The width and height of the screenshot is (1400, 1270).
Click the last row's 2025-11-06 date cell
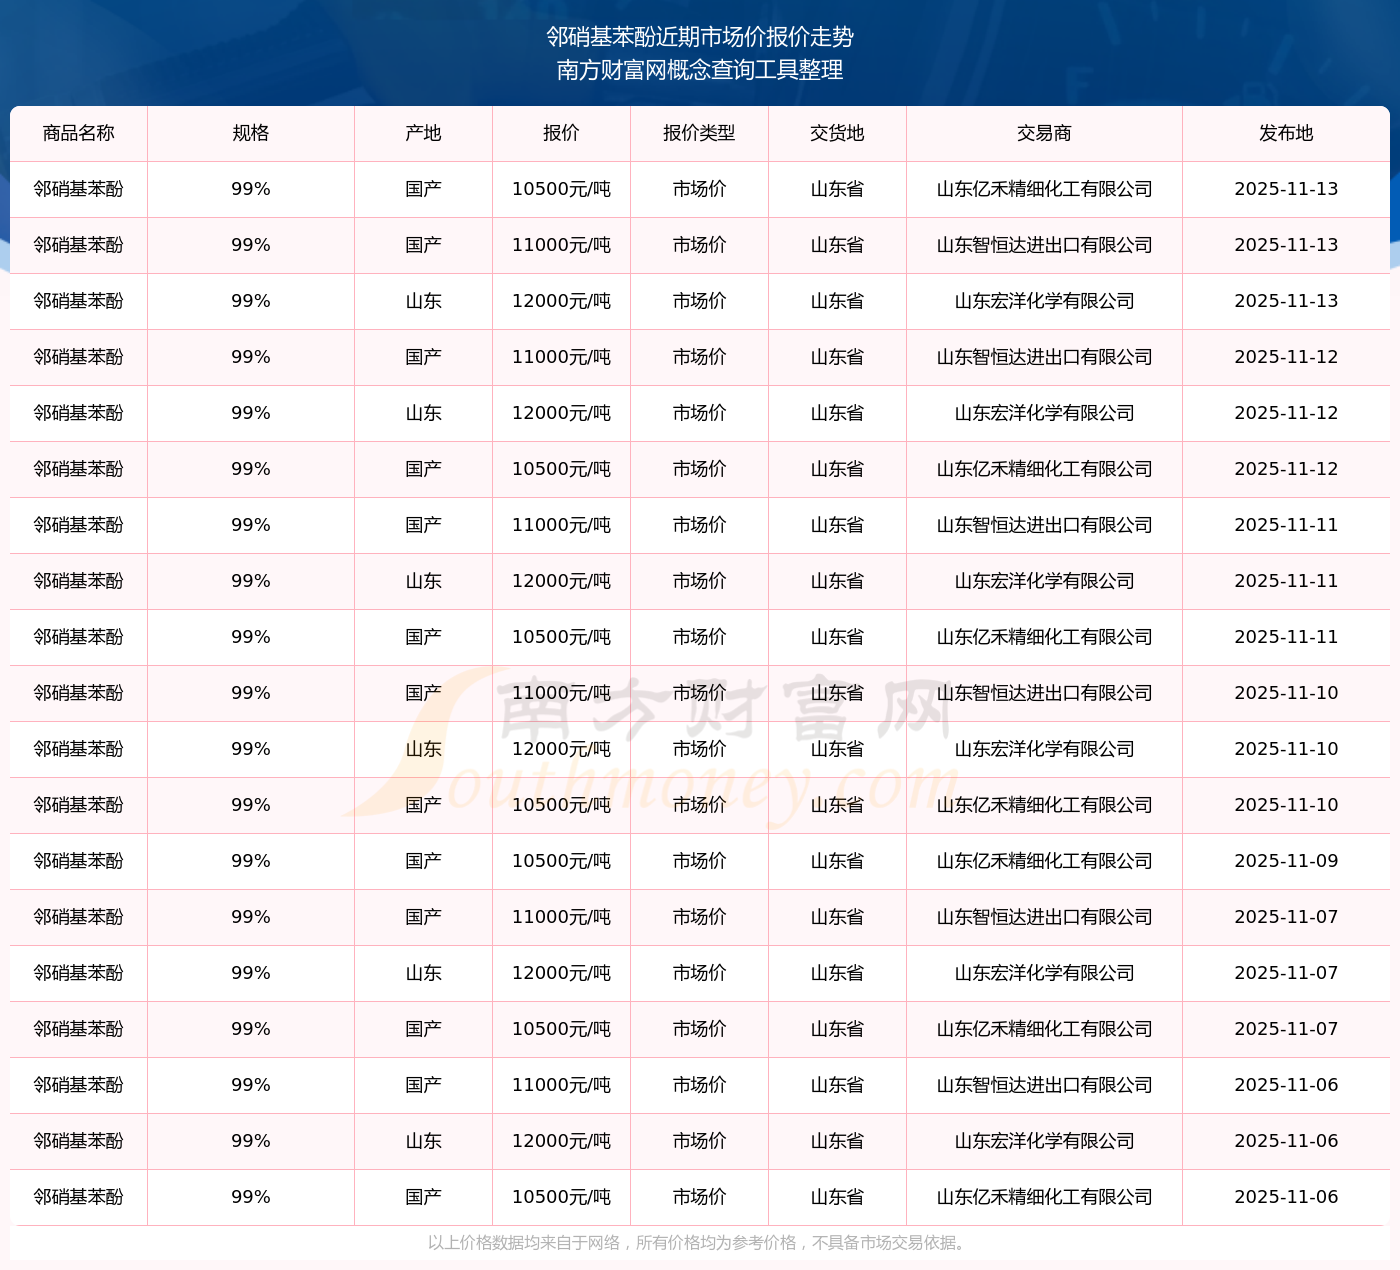tap(1286, 1197)
